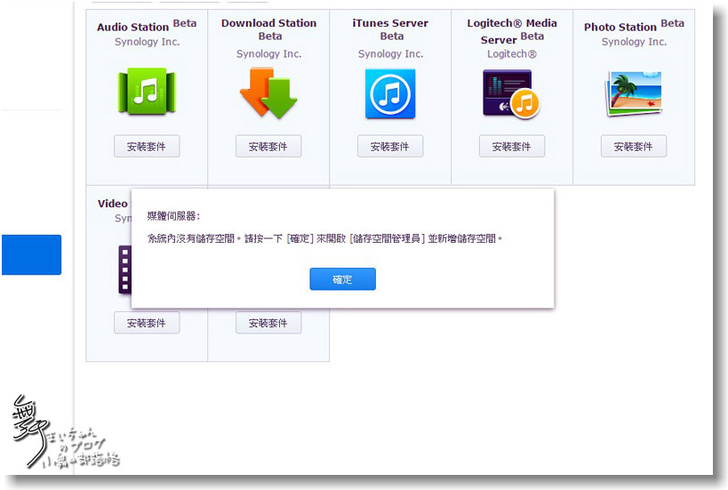Screen dimensions: 728x490
Task: Click the Audio Station green music icon
Action: click(146, 93)
